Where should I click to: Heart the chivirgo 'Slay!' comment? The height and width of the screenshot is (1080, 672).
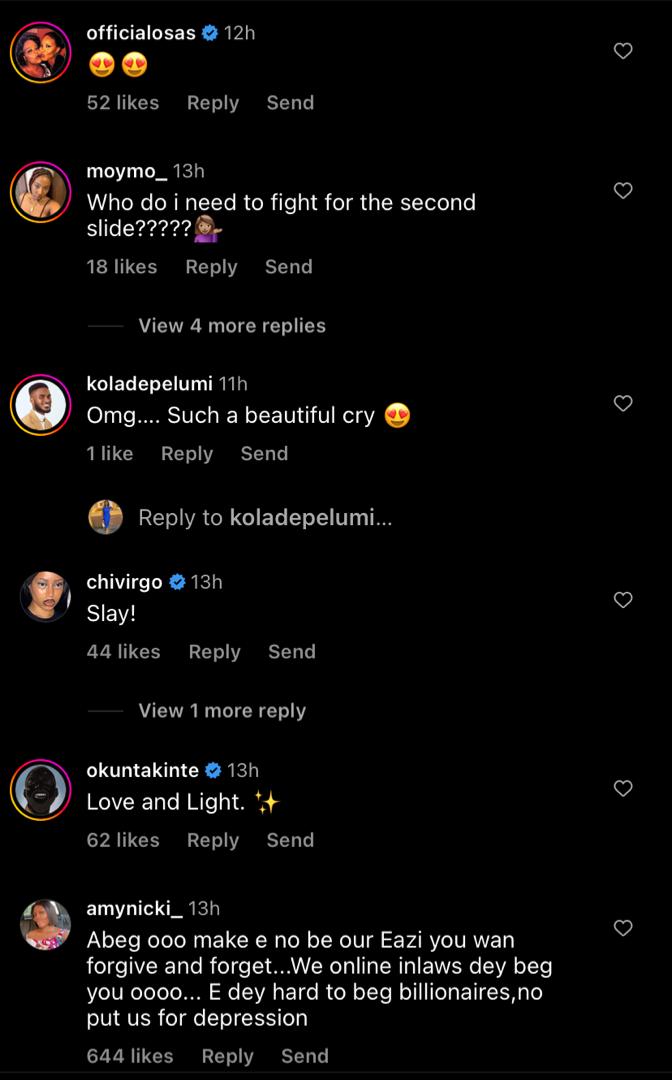tap(623, 600)
